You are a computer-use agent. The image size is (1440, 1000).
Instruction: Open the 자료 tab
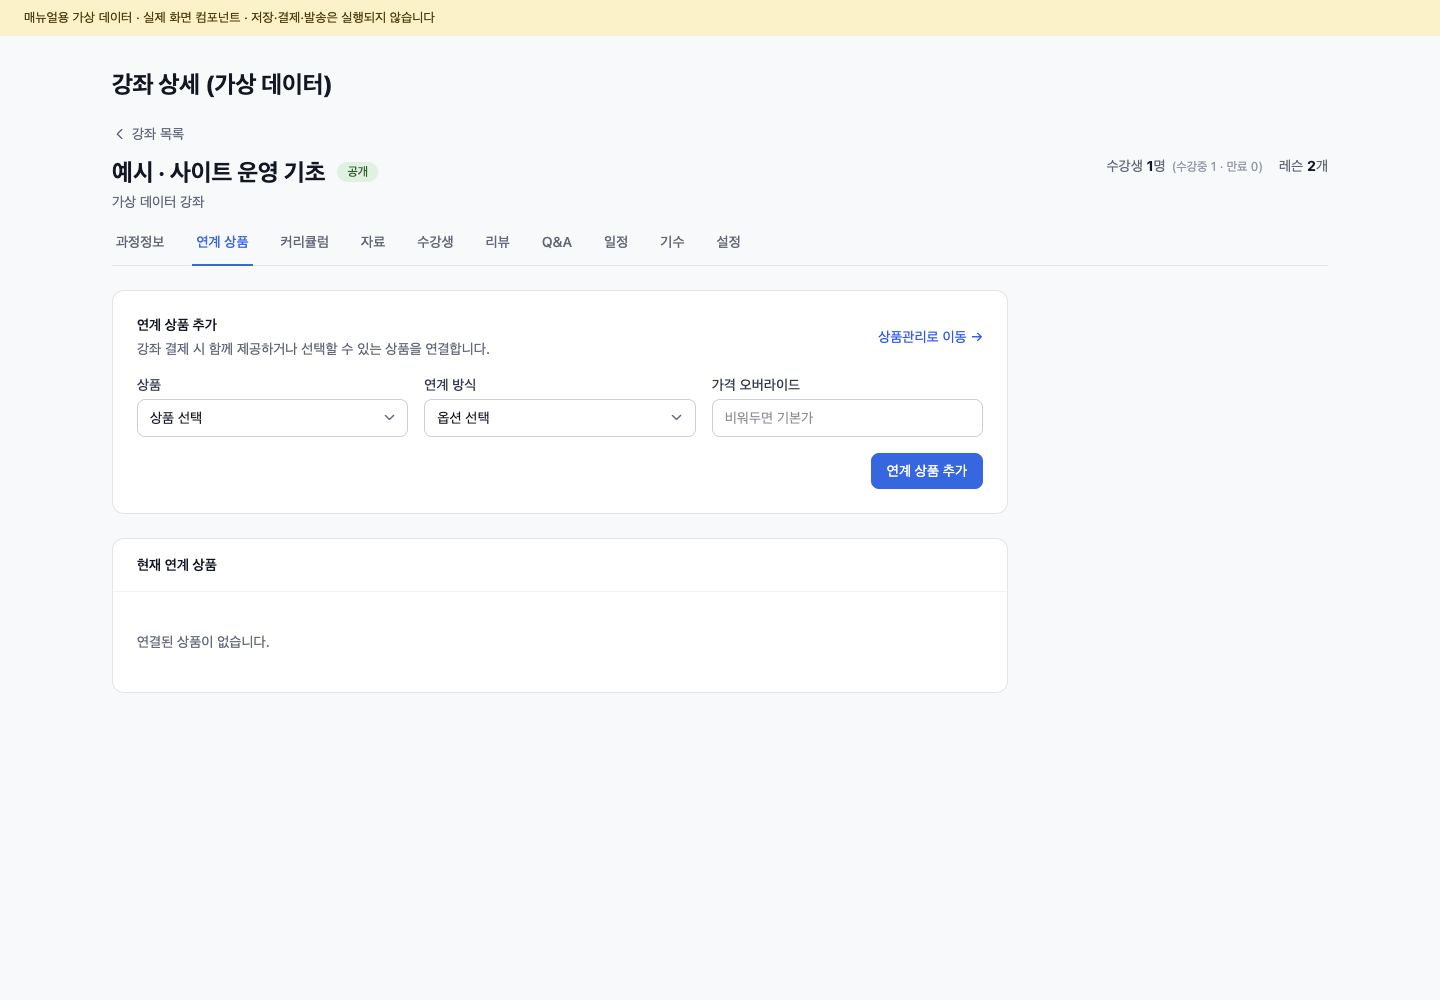tap(373, 242)
